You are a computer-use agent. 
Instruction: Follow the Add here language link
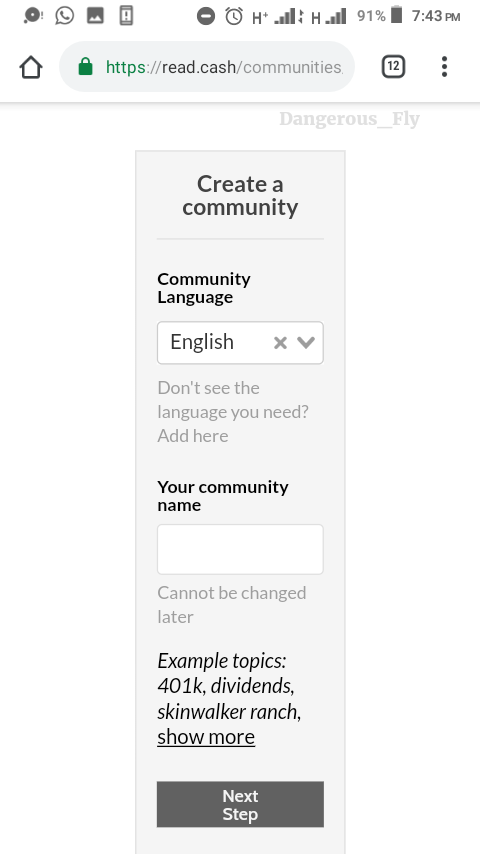pos(193,436)
